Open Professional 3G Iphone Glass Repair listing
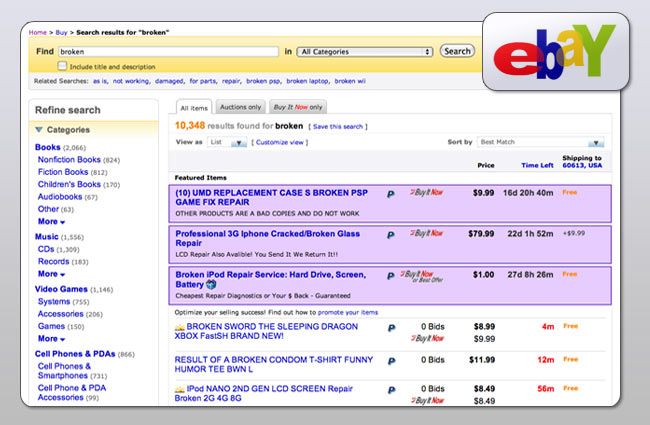This screenshot has height=425, width=650. pos(268,238)
